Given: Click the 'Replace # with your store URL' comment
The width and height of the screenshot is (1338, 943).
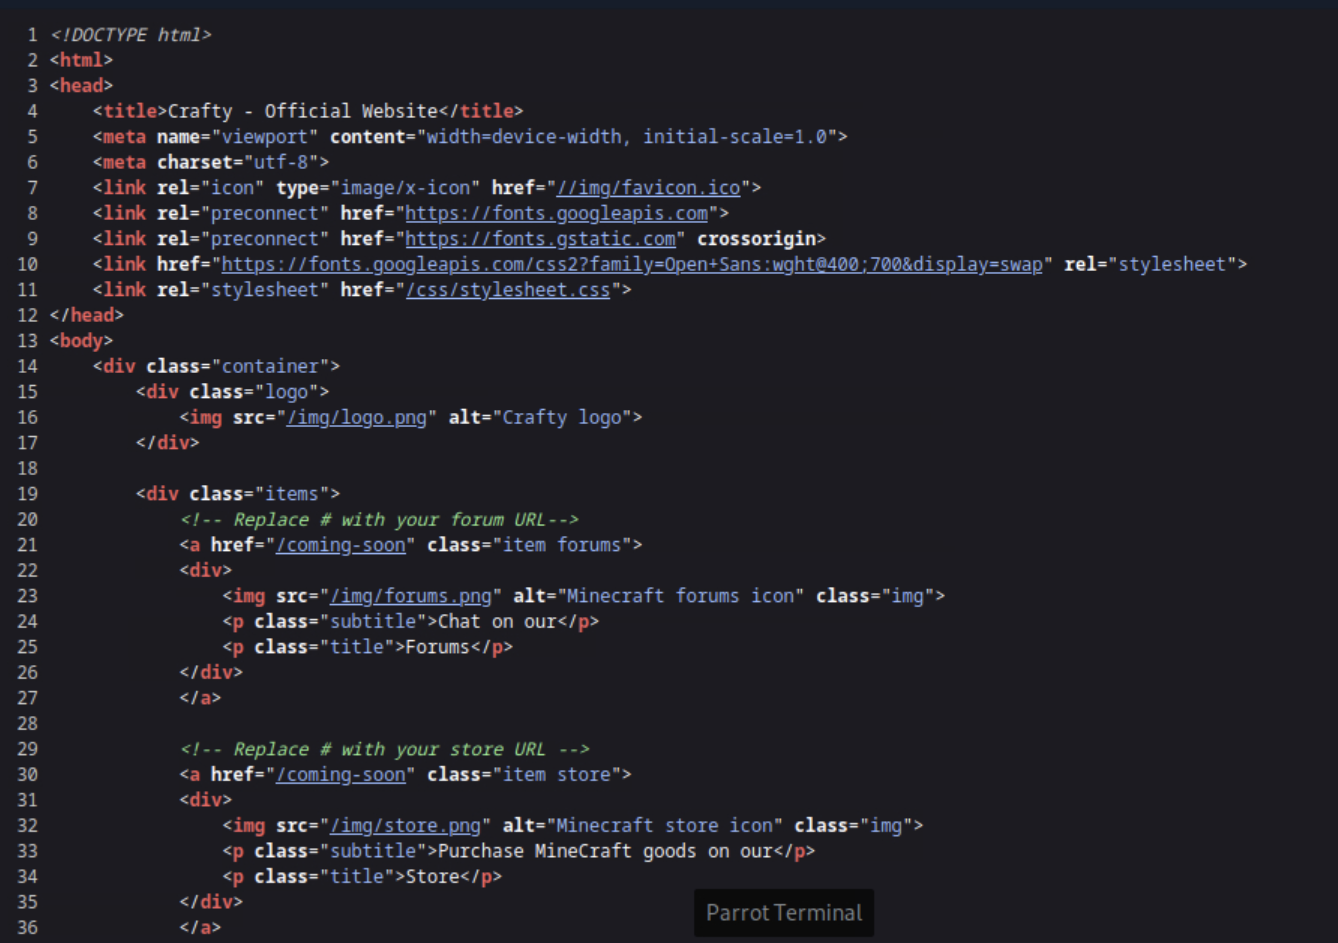Looking at the screenshot, I should point(385,749).
